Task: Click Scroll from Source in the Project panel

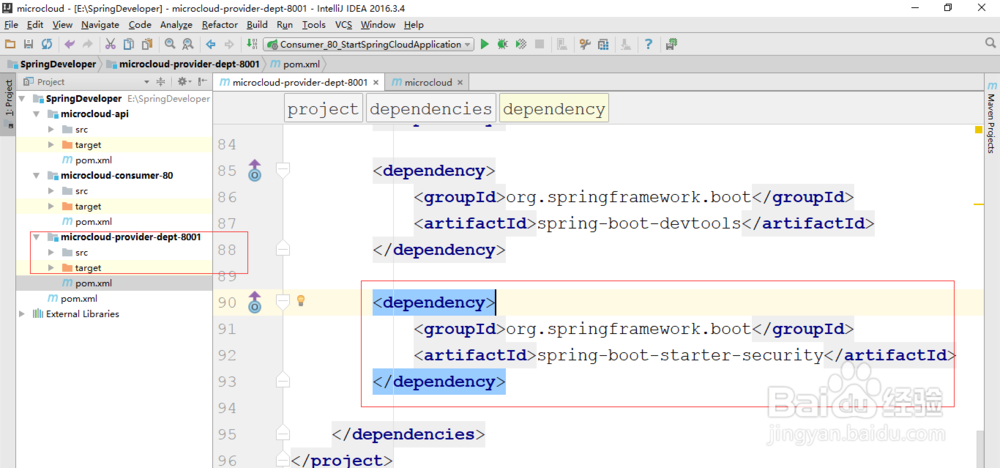Action: click(161, 82)
